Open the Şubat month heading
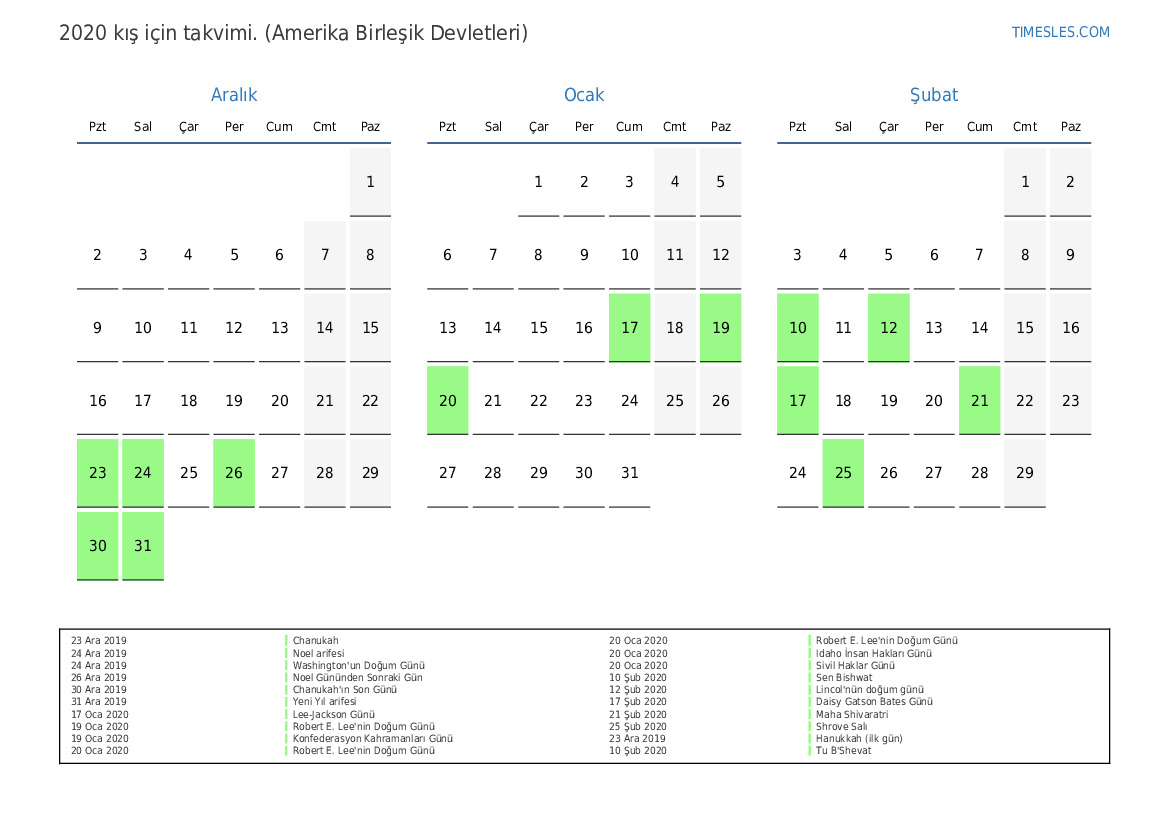This screenshot has height=827, width=1169. (x=933, y=95)
